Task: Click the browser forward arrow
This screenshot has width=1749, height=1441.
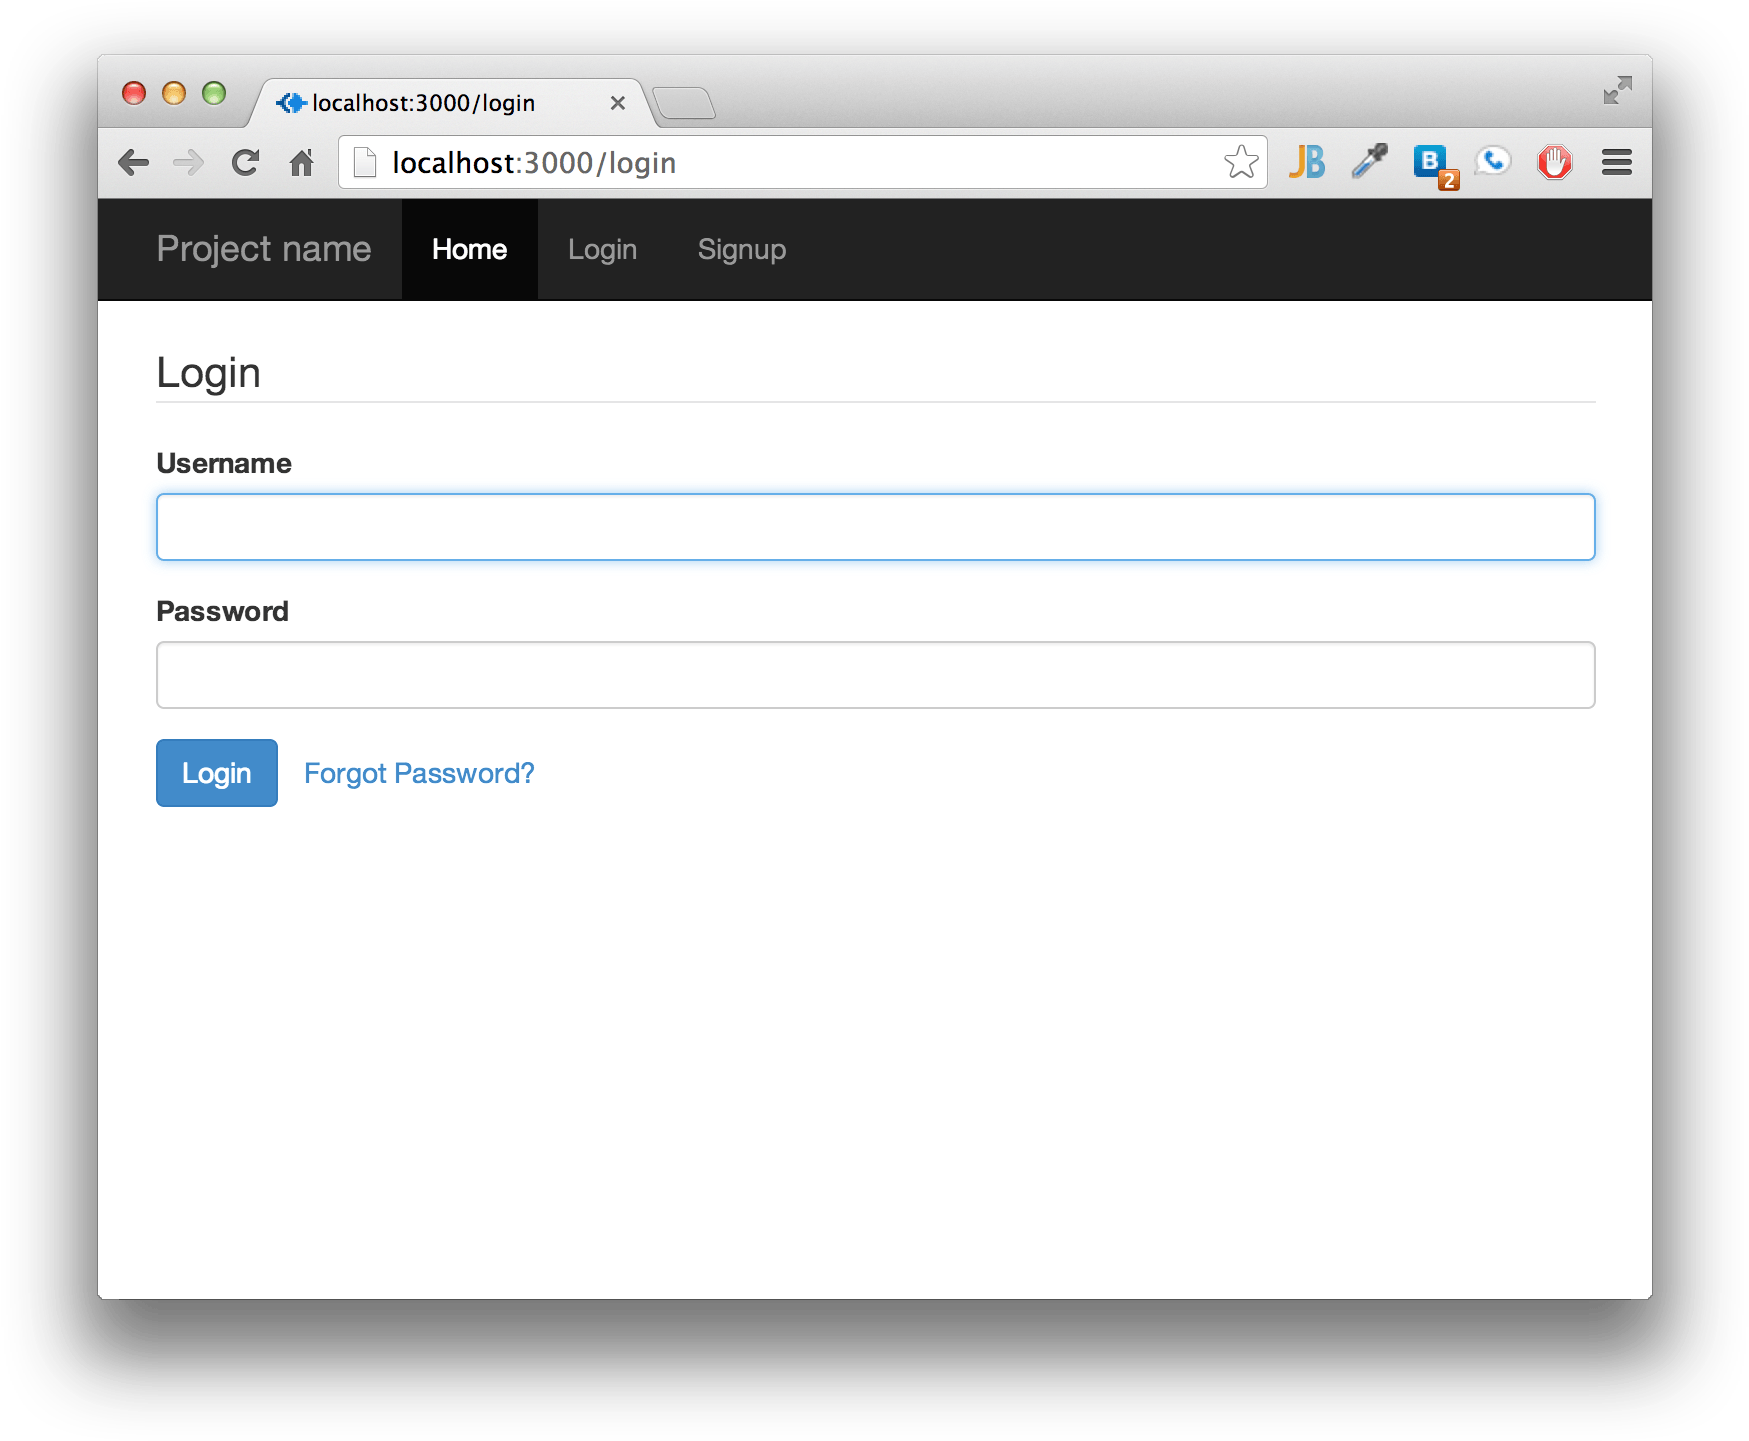Action: (188, 162)
